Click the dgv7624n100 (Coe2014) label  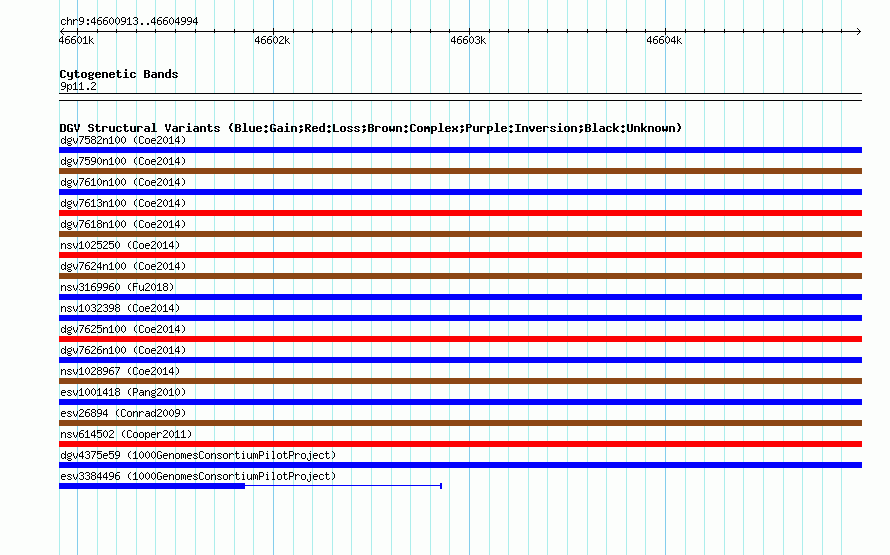(123, 266)
